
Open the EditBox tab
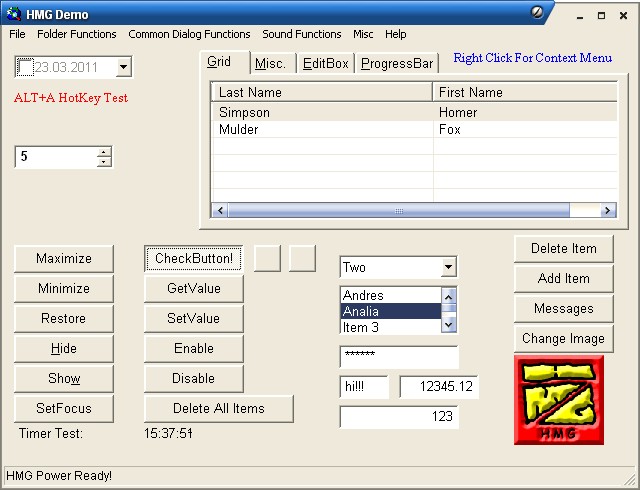[x=325, y=63]
